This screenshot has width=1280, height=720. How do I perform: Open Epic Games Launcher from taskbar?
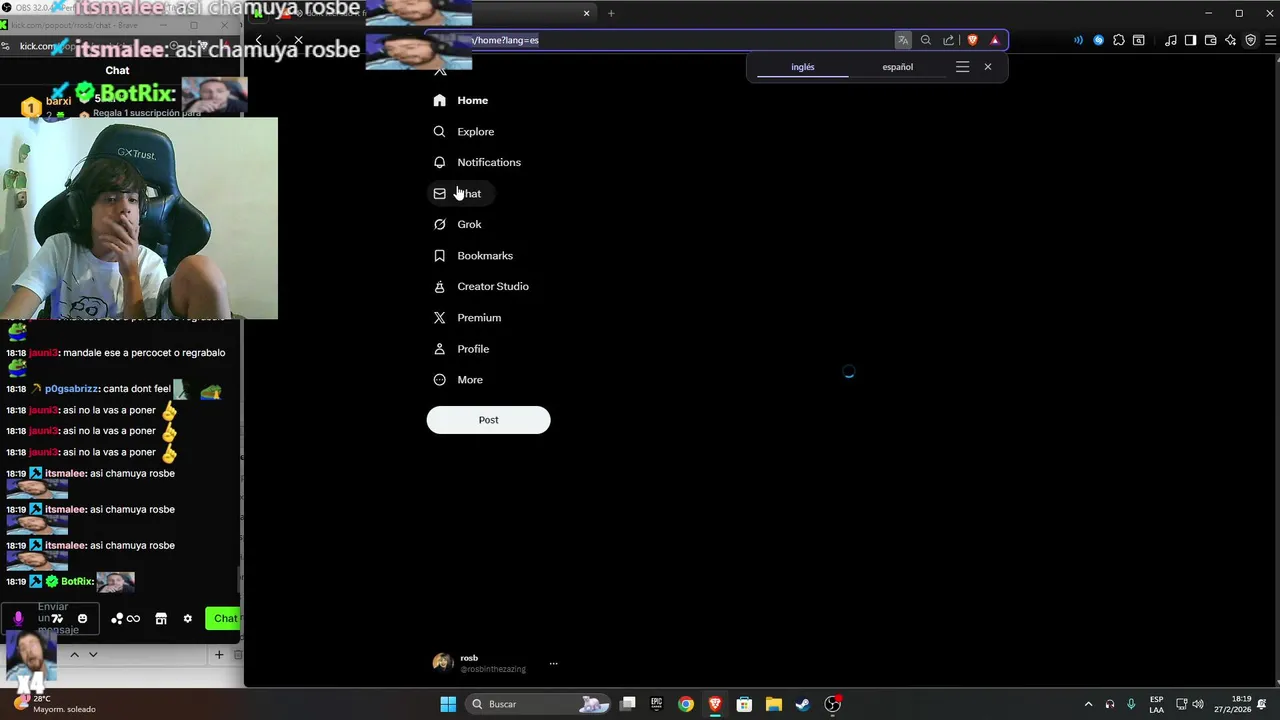point(657,704)
